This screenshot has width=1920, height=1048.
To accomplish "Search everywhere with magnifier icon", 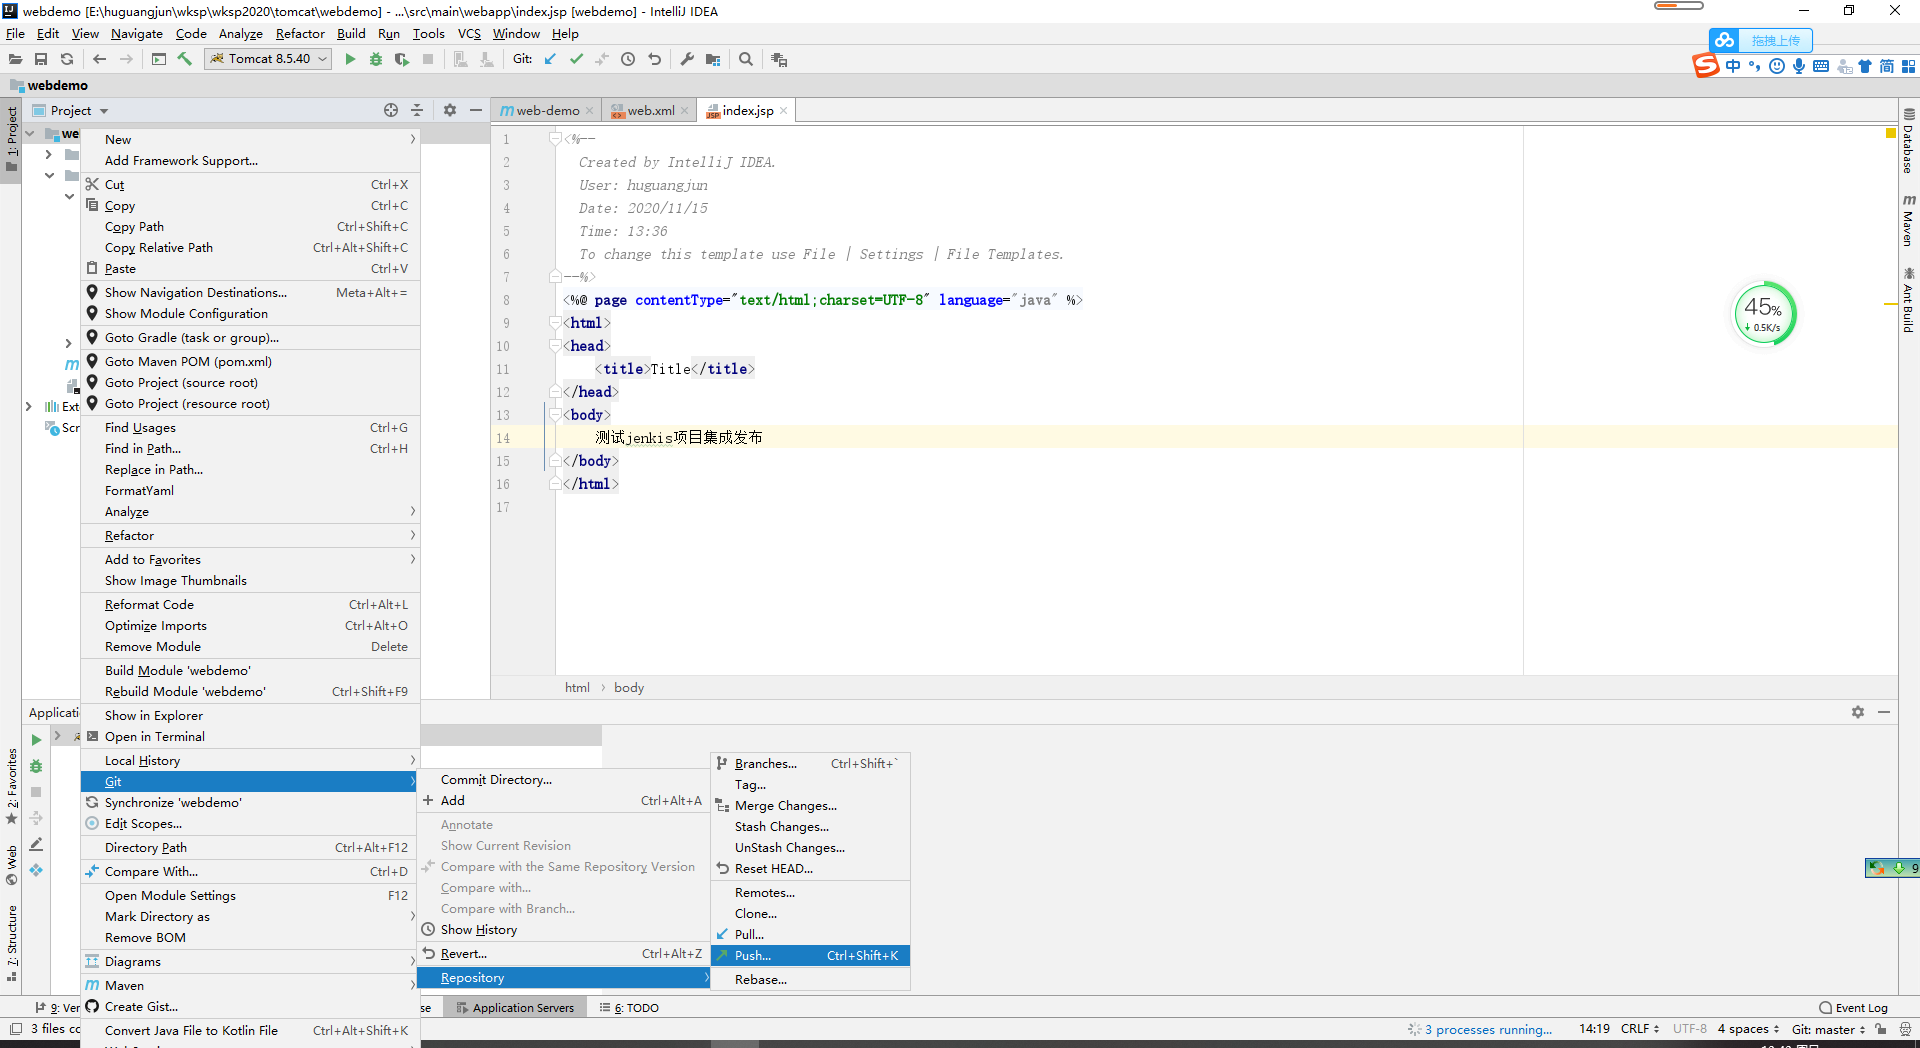I will pyautogui.click(x=746, y=59).
